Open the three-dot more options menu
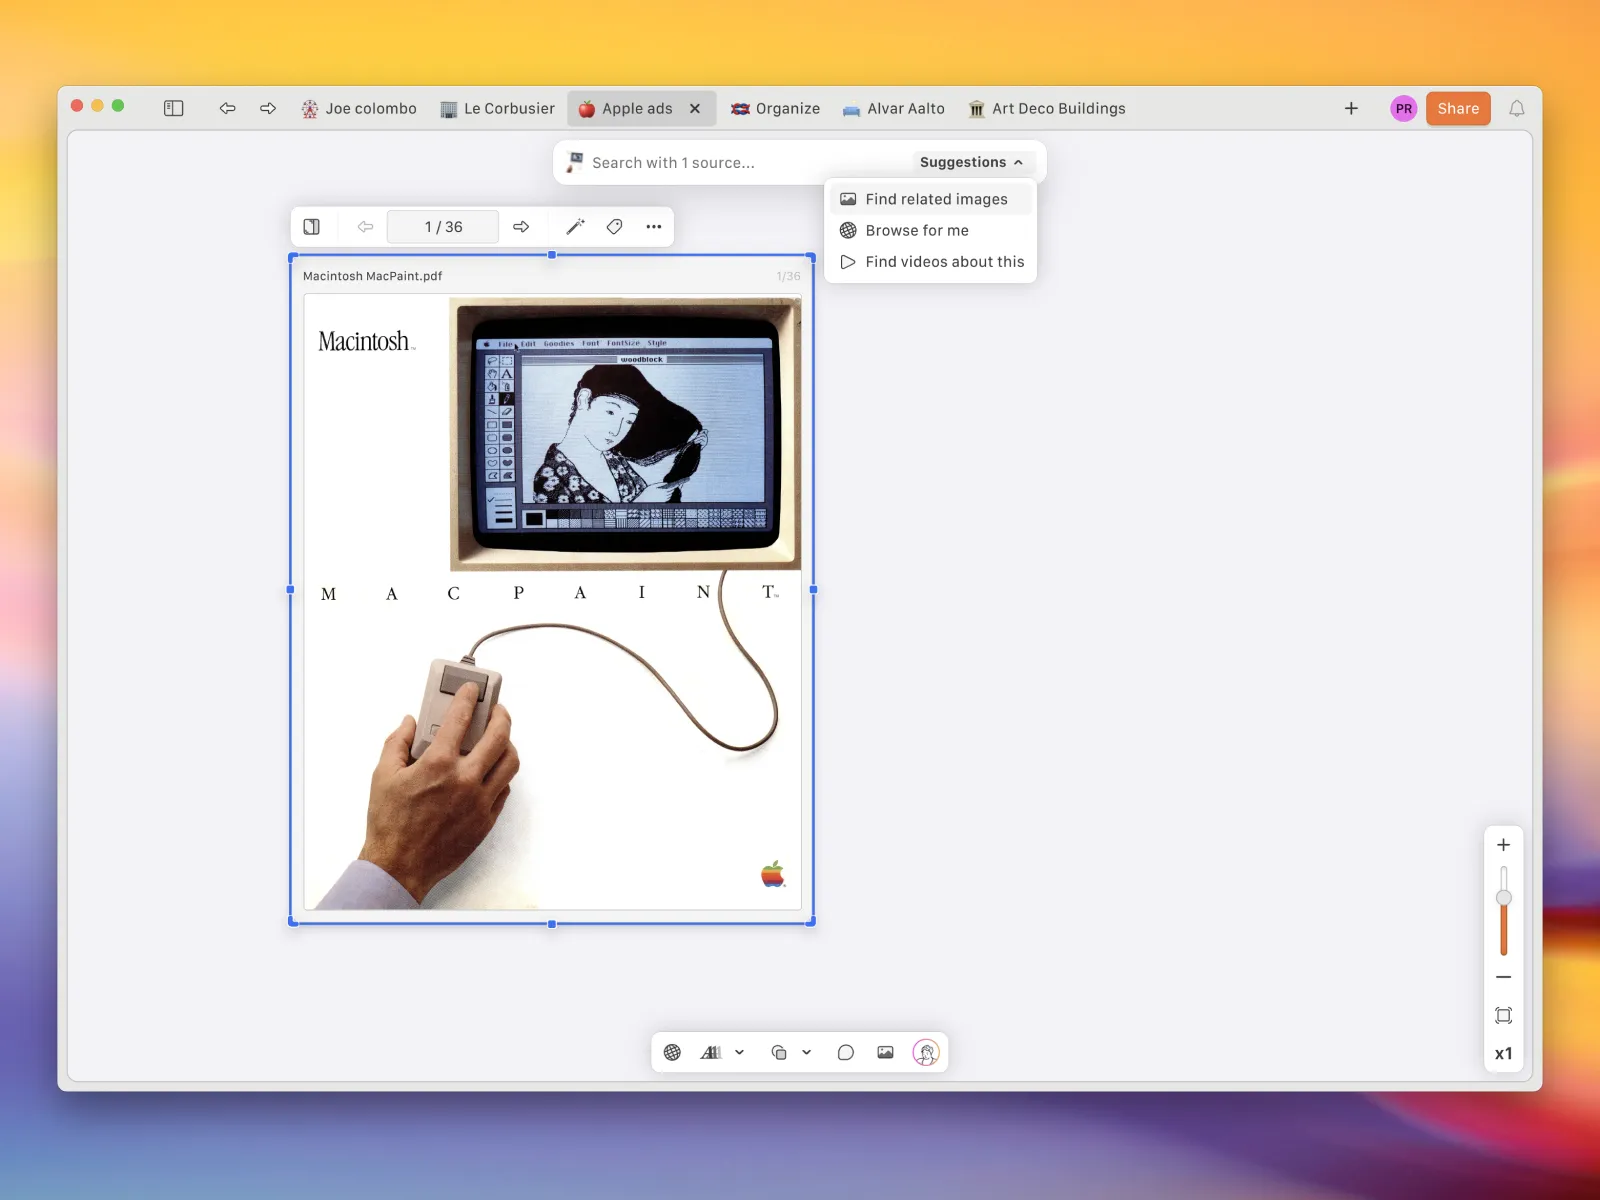The width and height of the screenshot is (1600, 1200). click(x=654, y=227)
